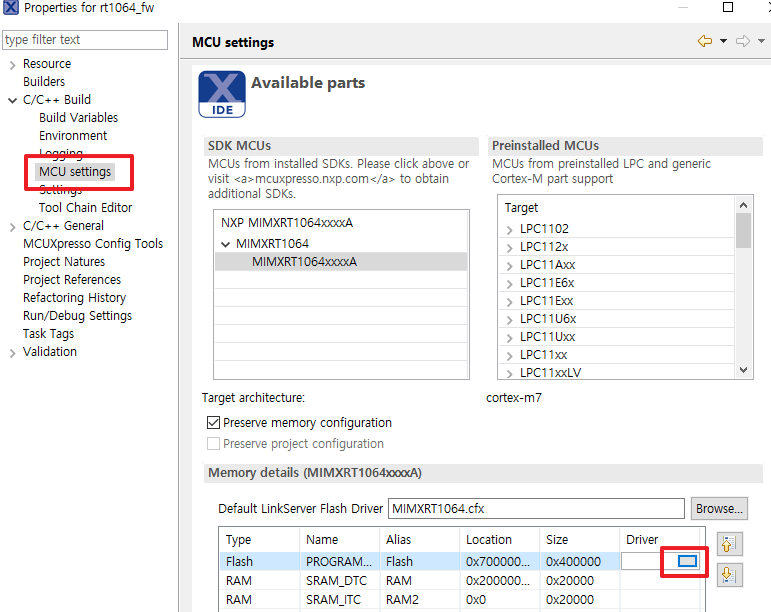Expand the LPC11U6x target node
Viewport: 771px width, 612px height.
click(509, 320)
